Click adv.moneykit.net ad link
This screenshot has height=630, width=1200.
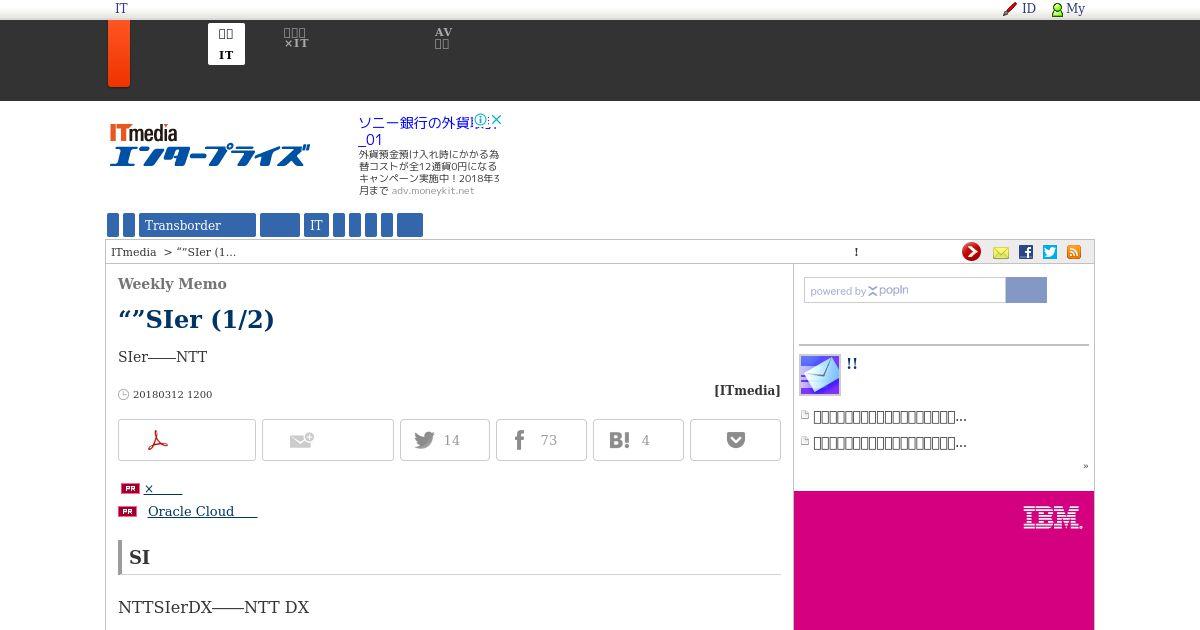click(x=433, y=190)
